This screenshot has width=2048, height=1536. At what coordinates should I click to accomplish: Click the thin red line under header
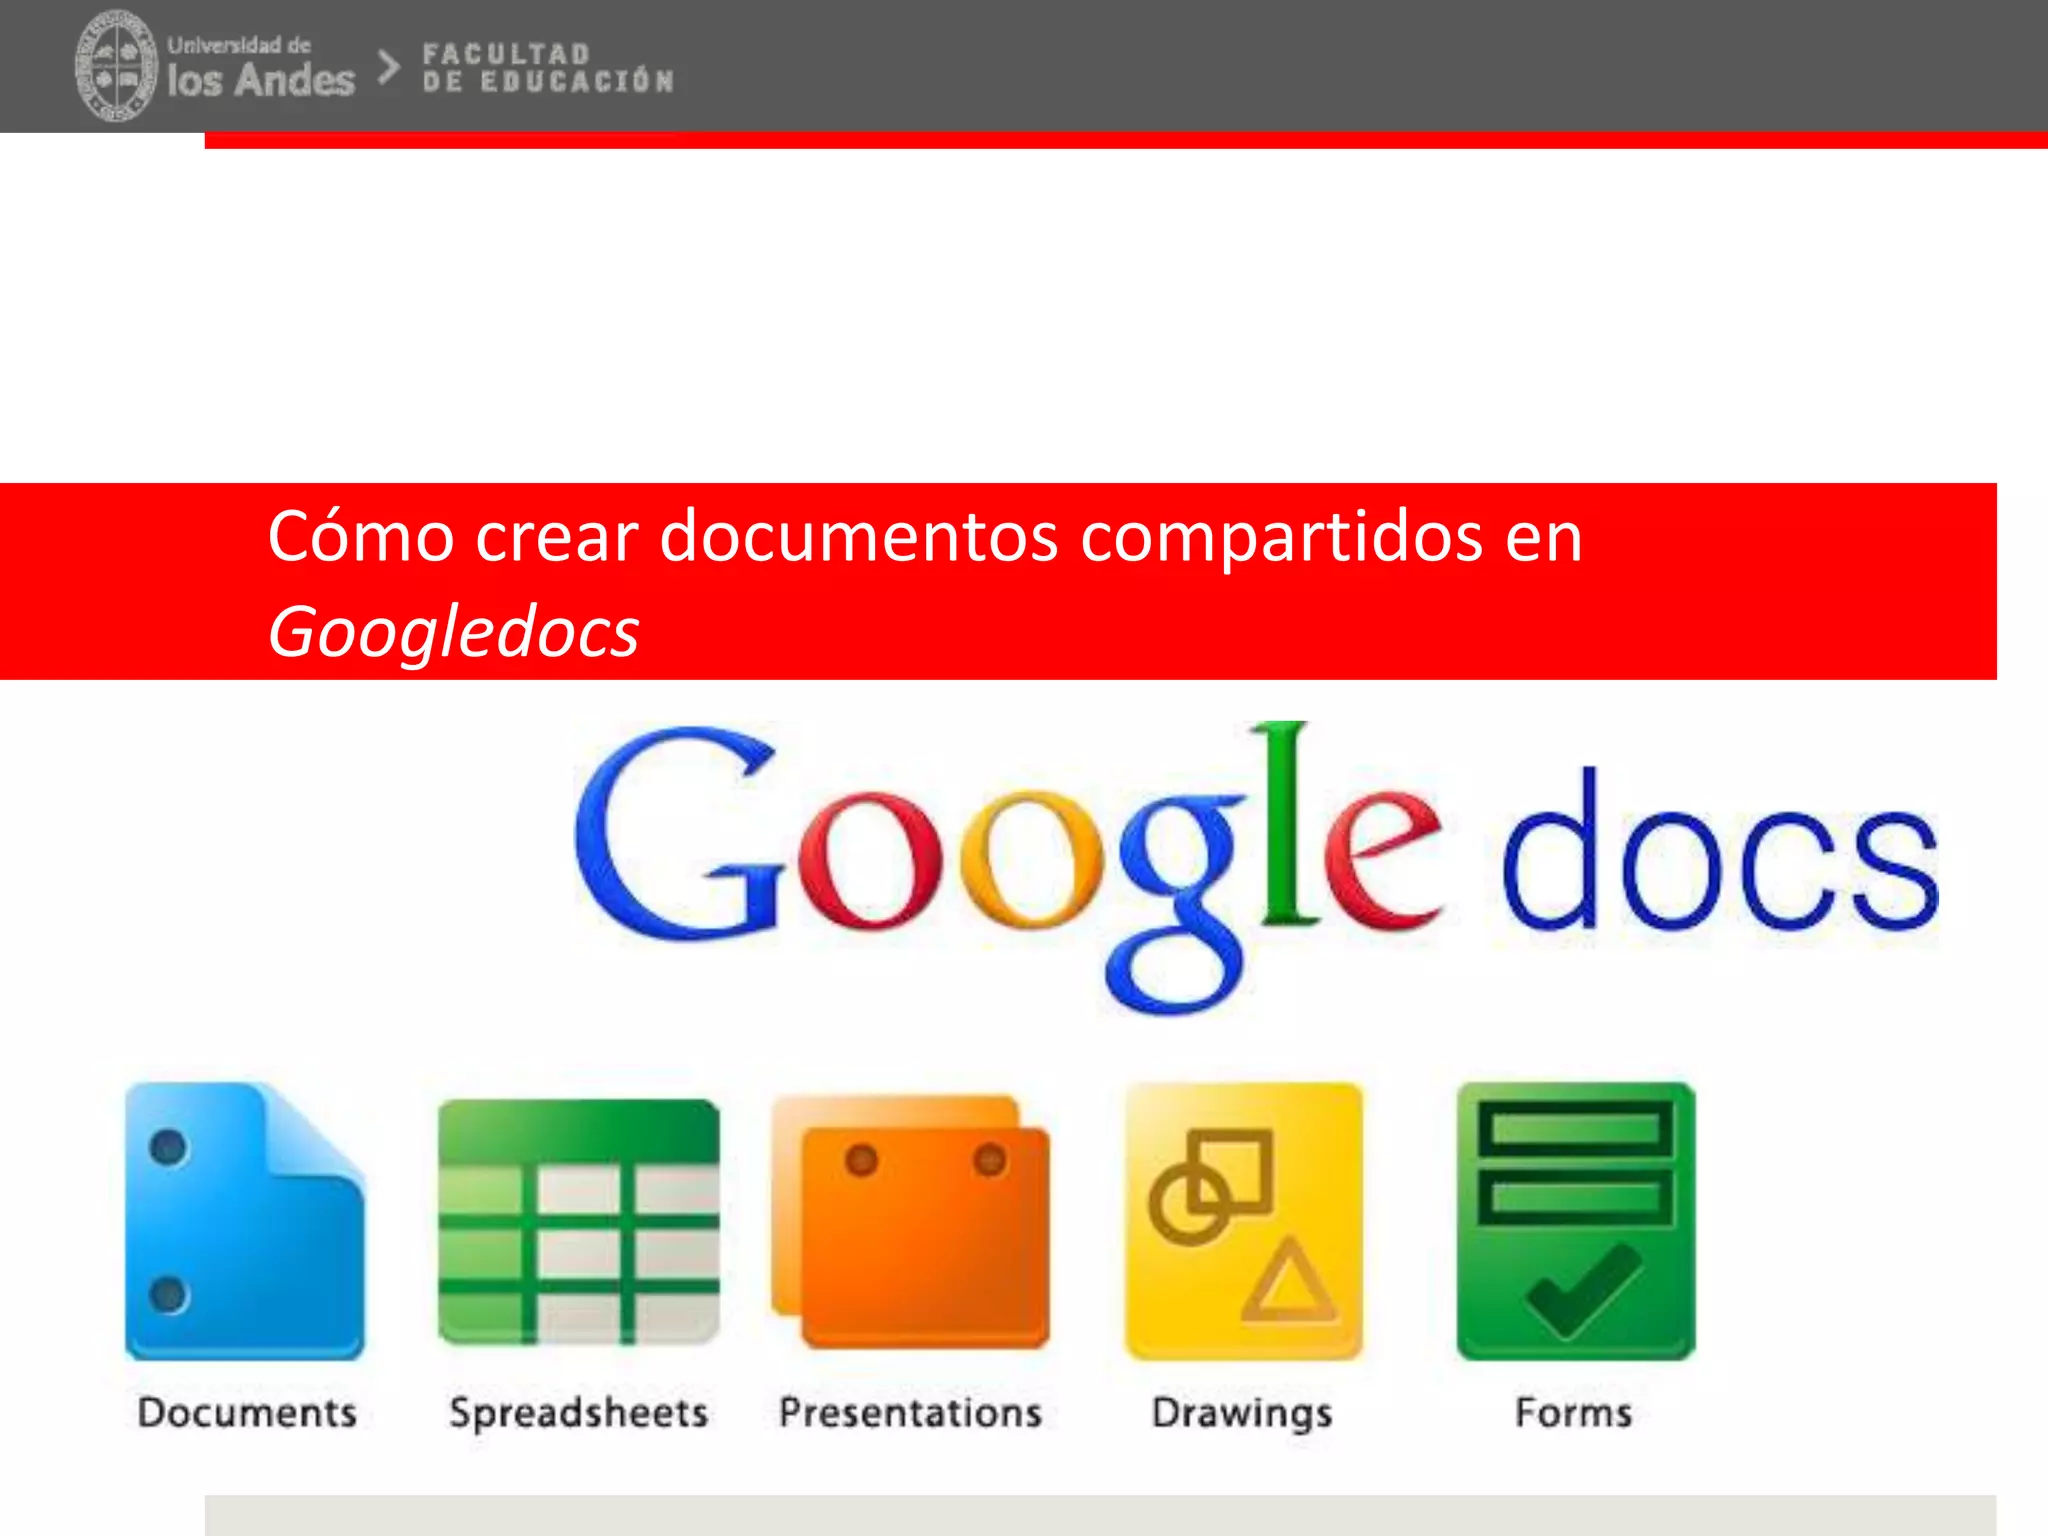[1125, 140]
